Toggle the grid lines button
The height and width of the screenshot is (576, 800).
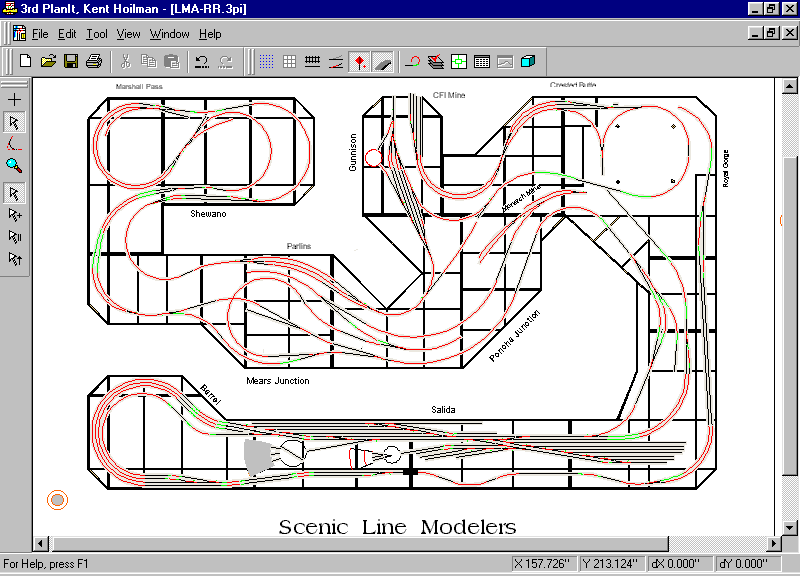pyautogui.click(x=289, y=61)
